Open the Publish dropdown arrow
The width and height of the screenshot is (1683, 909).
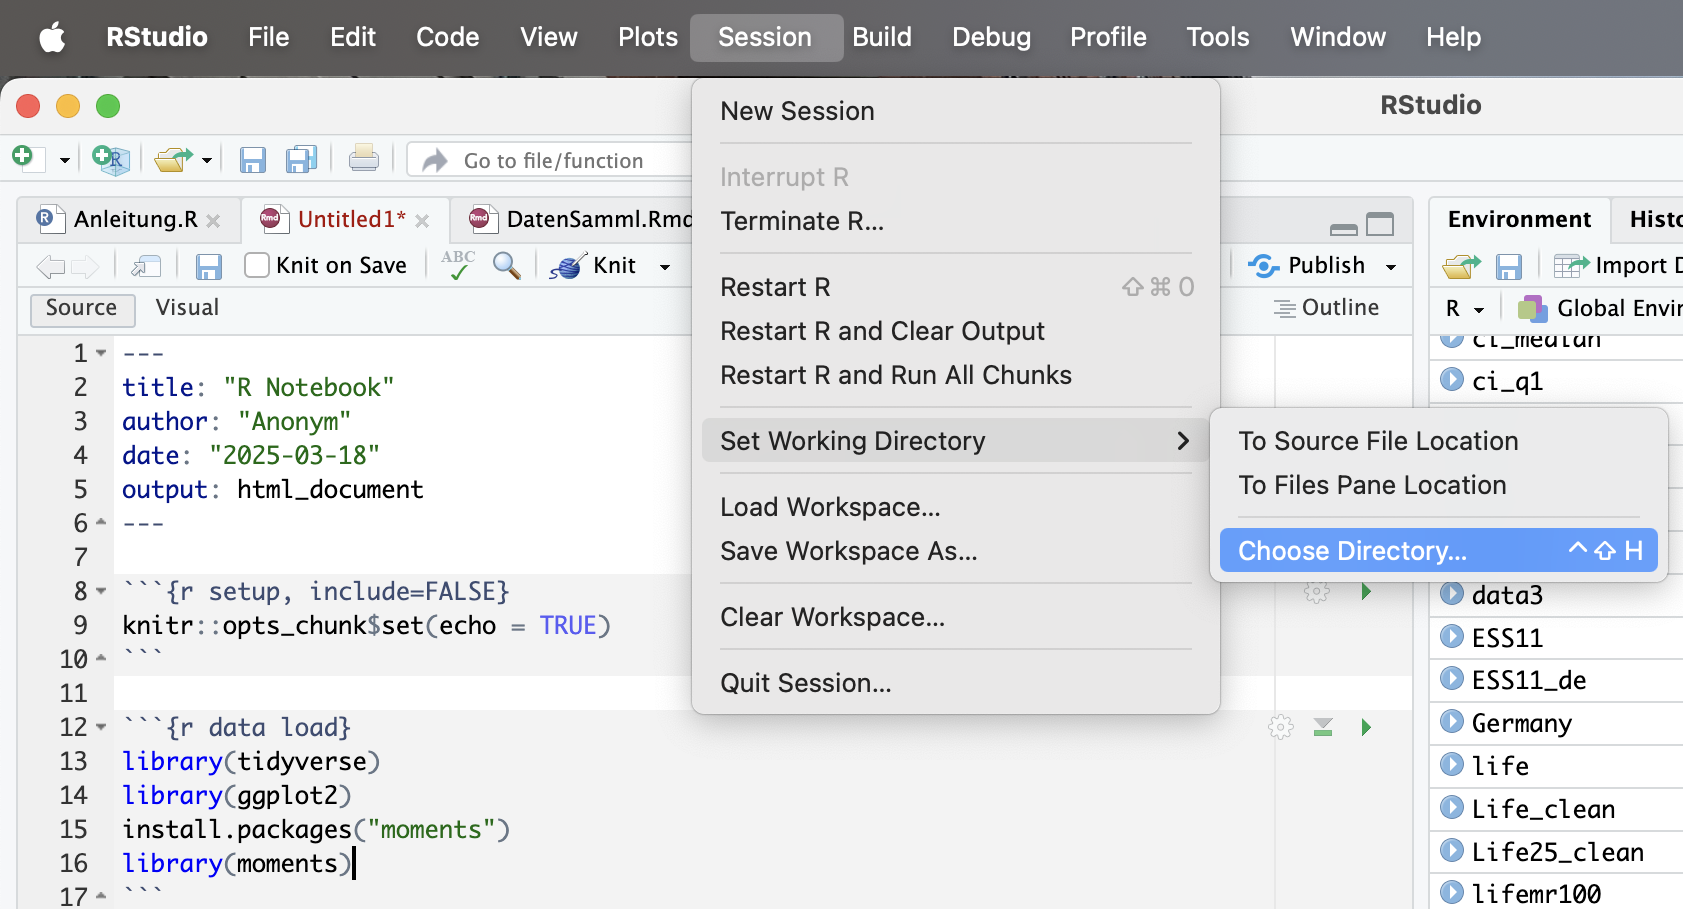[1391, 266]
